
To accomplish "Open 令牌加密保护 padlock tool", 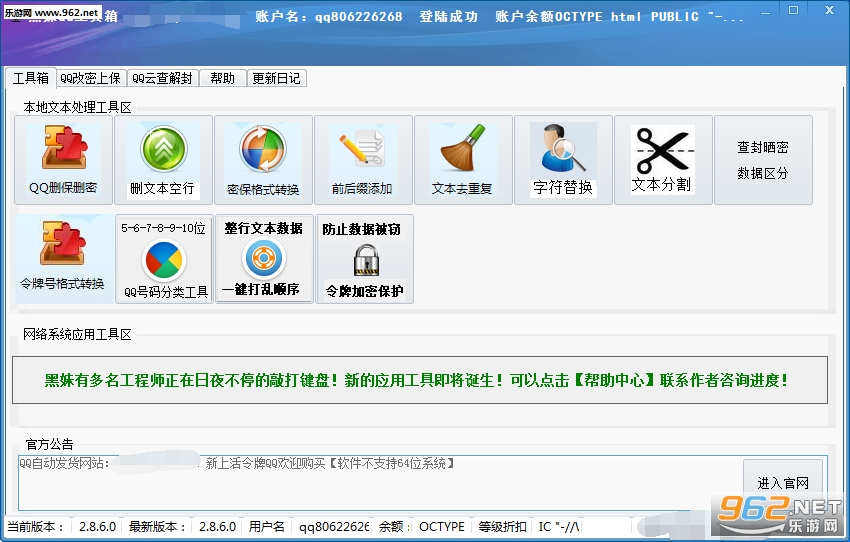I will 364,259.
